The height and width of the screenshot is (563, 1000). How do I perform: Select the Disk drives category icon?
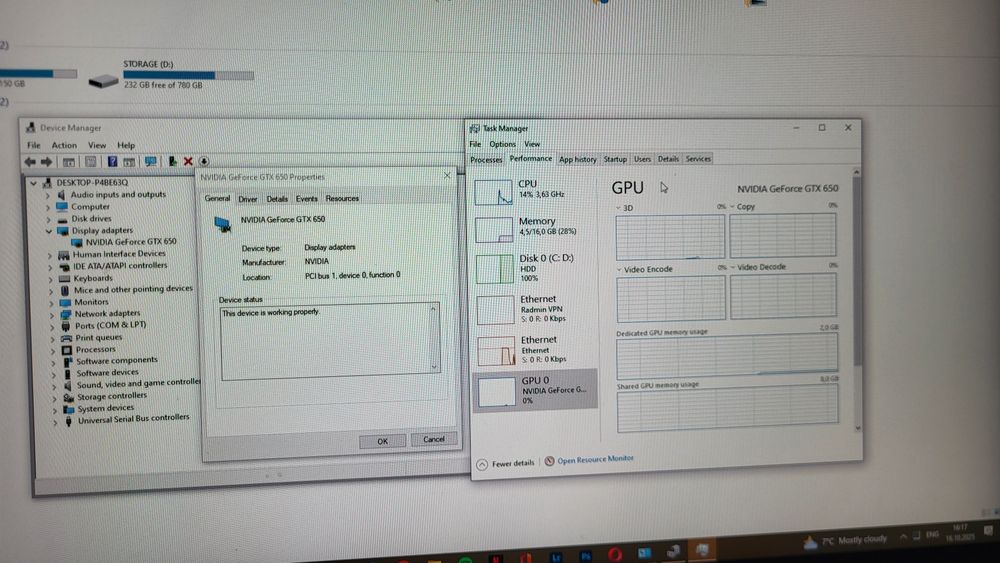click(x=62, y=219)
